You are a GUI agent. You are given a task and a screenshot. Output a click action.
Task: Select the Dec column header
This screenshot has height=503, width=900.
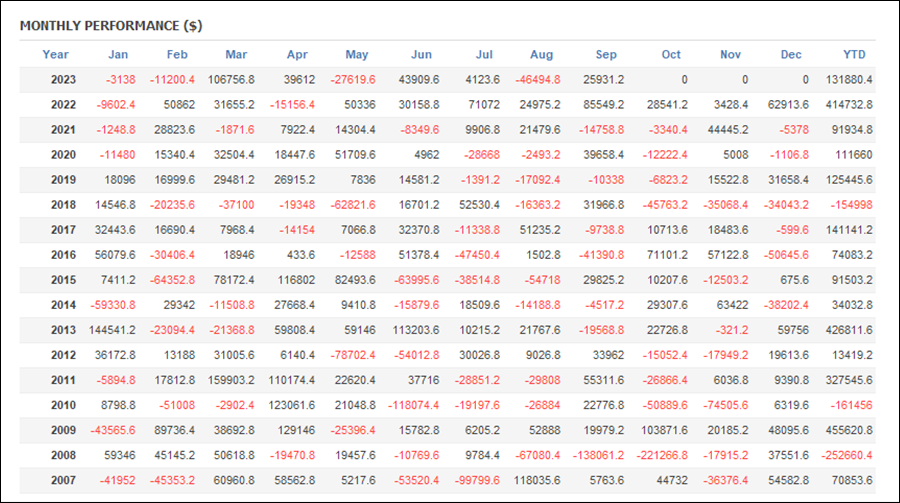(791, 55)
